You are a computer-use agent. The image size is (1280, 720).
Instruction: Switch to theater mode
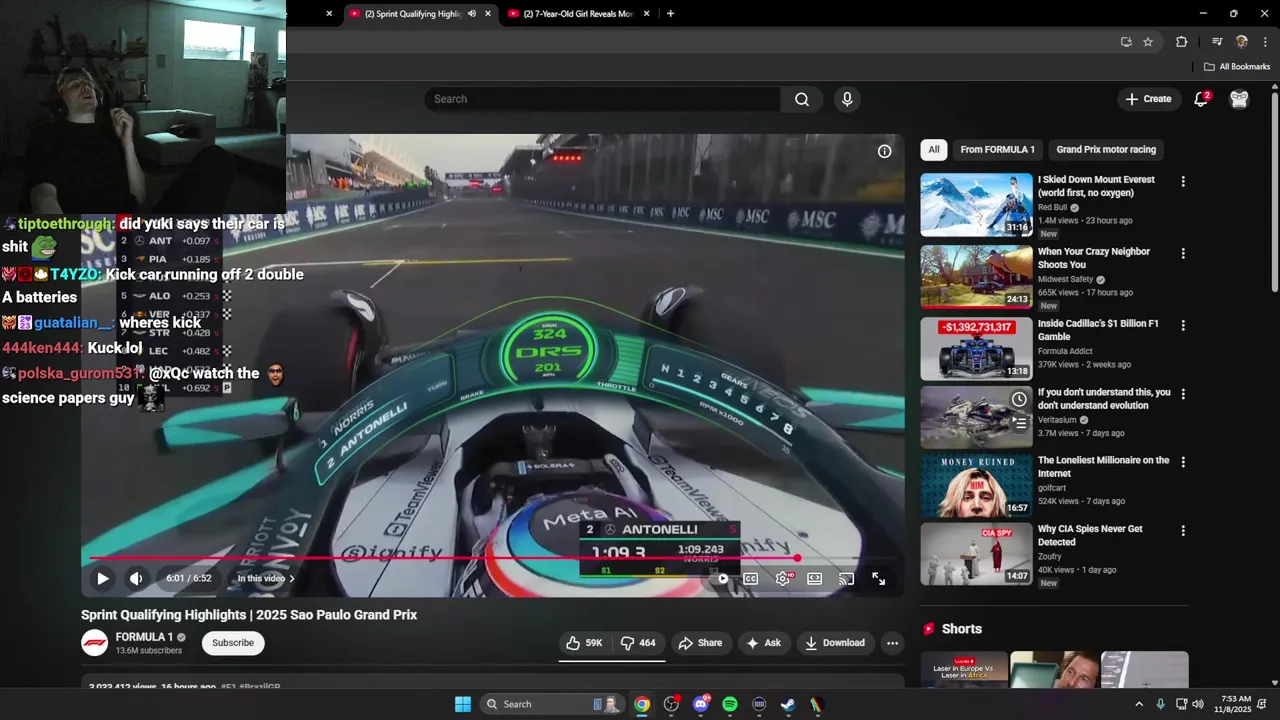815,578
